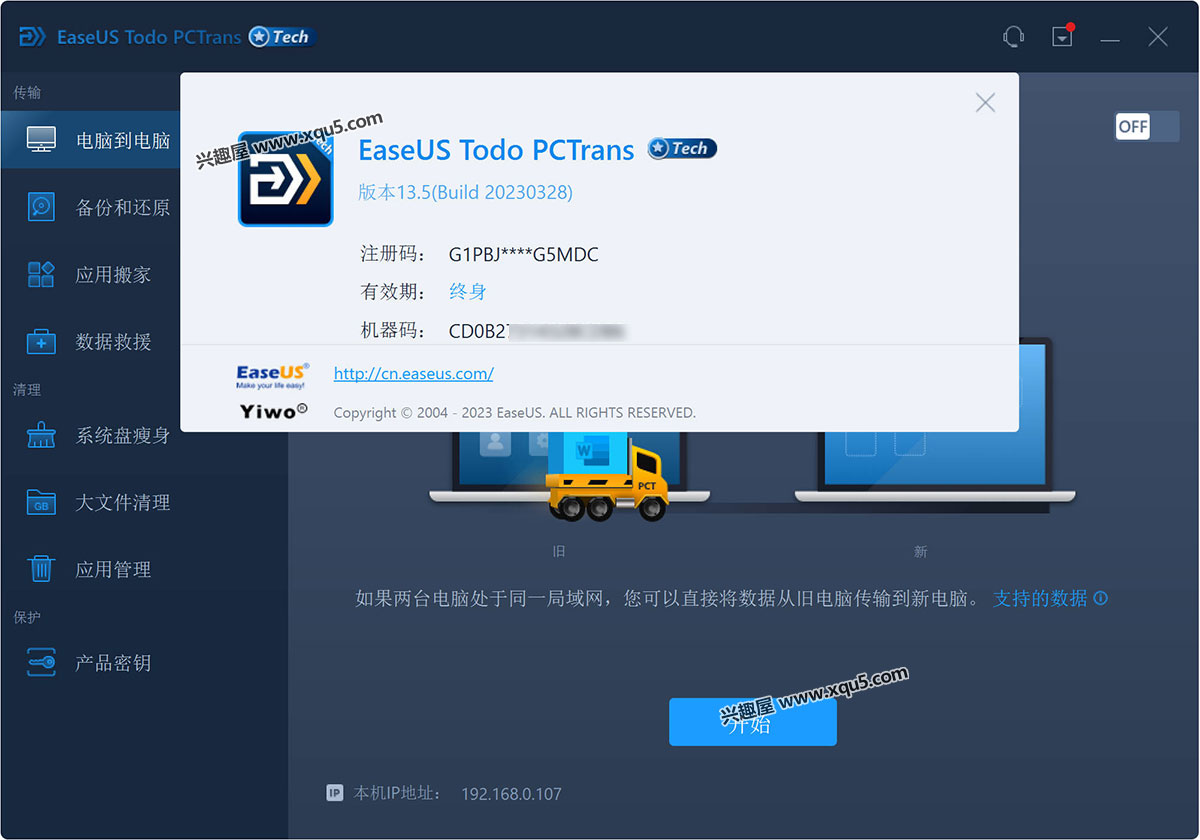Click the yellow PCT truck illustration
Screen dimensions: 1200x840
607,478
